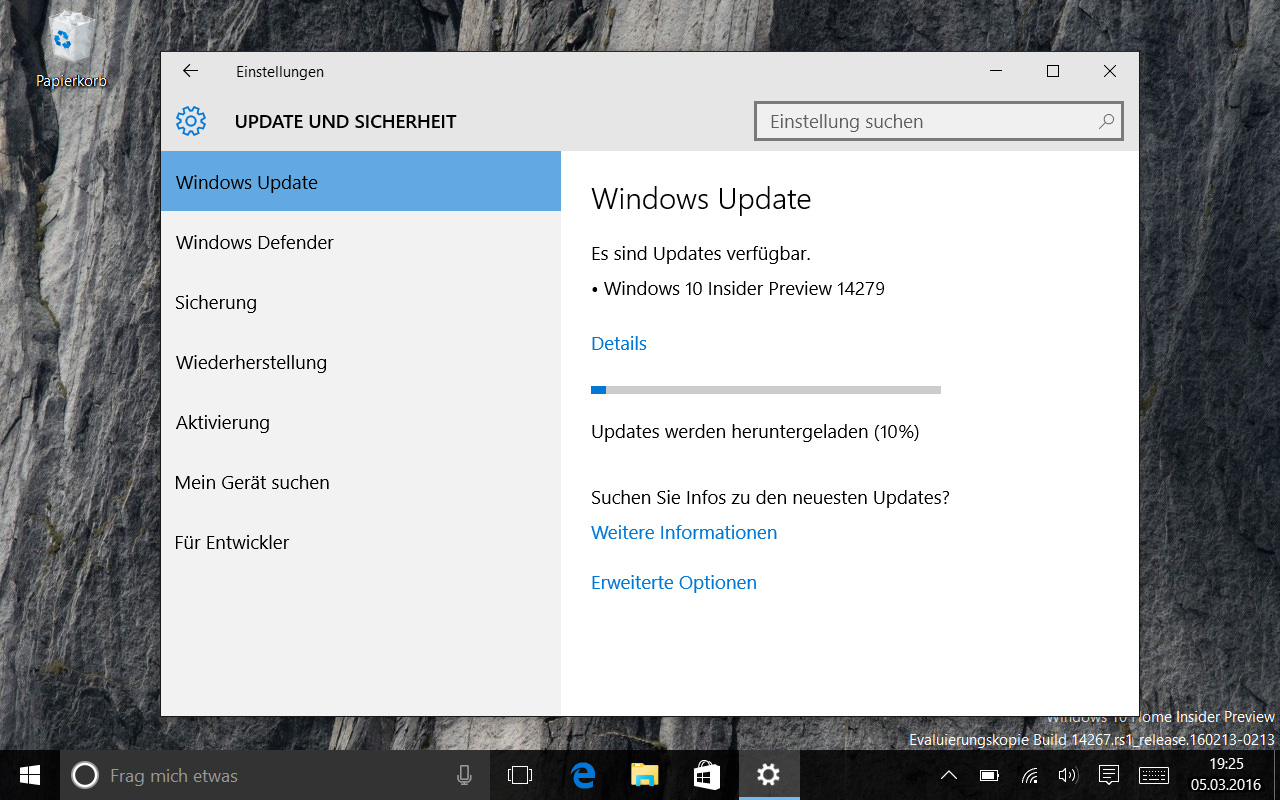Click the Settings gear in the taskbar

pyautogui.click(x=768, y=775)
